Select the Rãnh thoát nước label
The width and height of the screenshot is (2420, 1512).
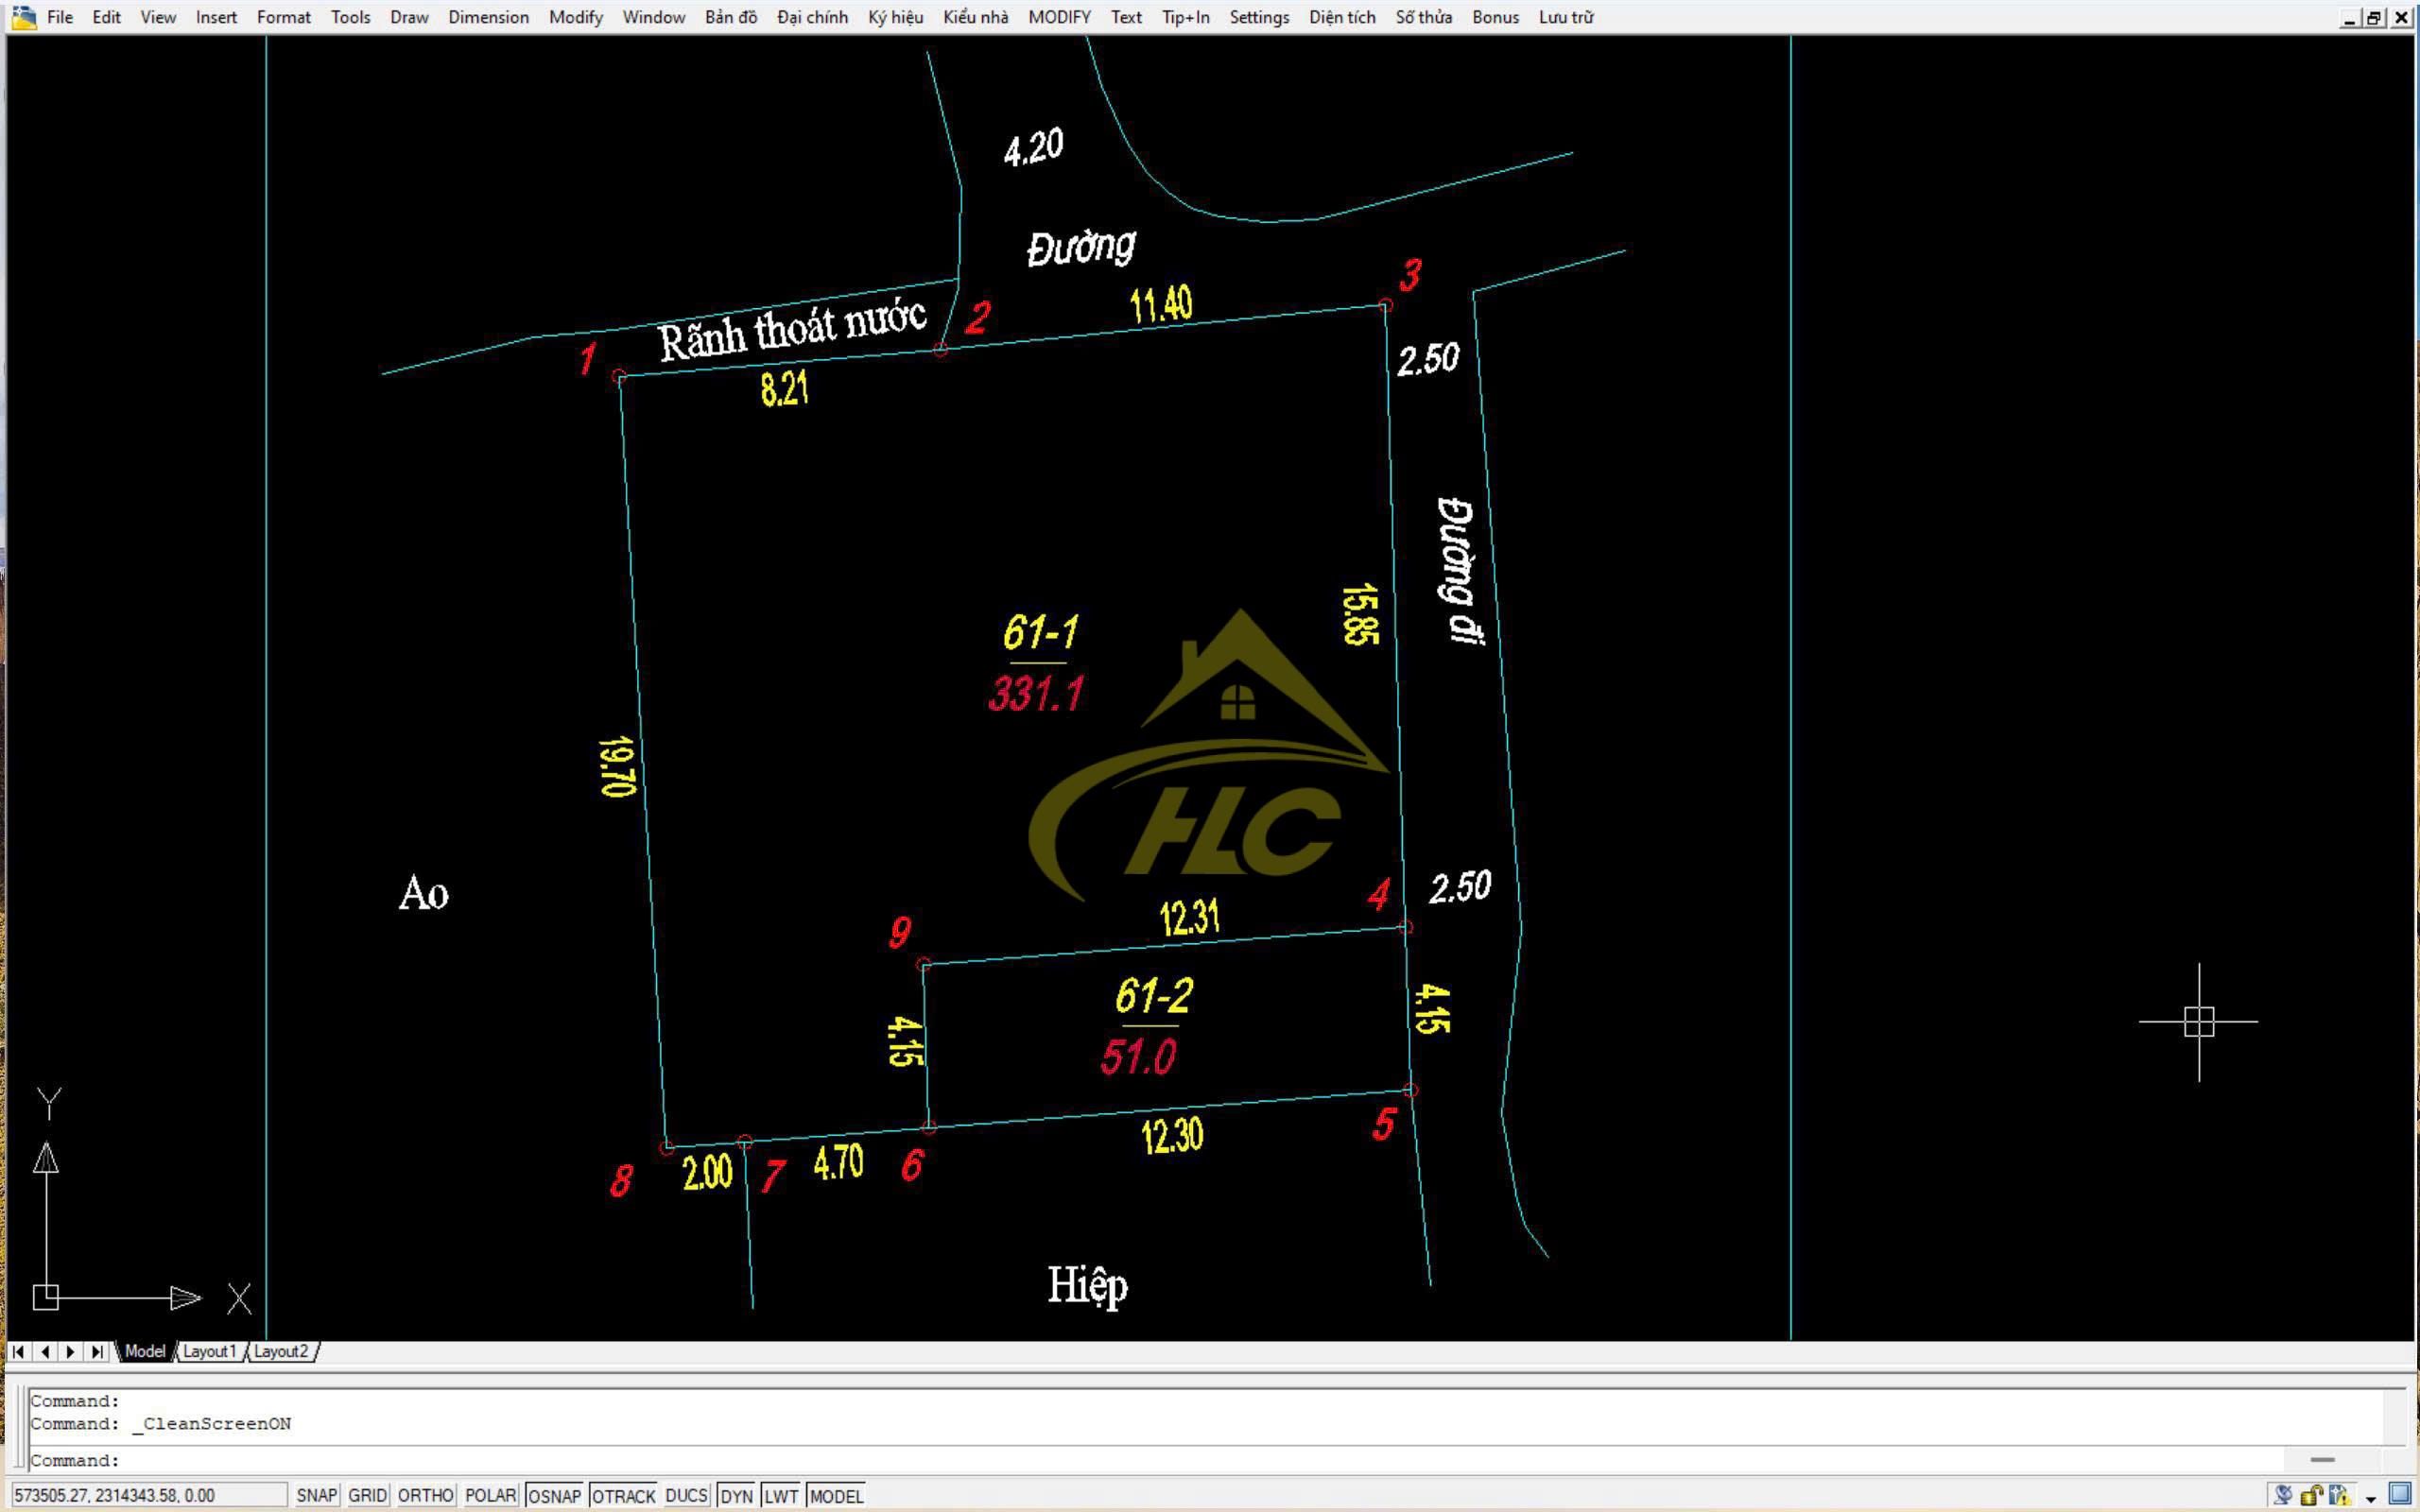pyautogui.click(x=792, y=328)
